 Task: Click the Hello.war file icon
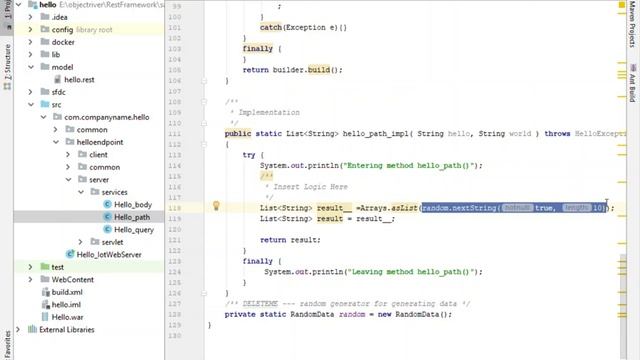point(45,317)
